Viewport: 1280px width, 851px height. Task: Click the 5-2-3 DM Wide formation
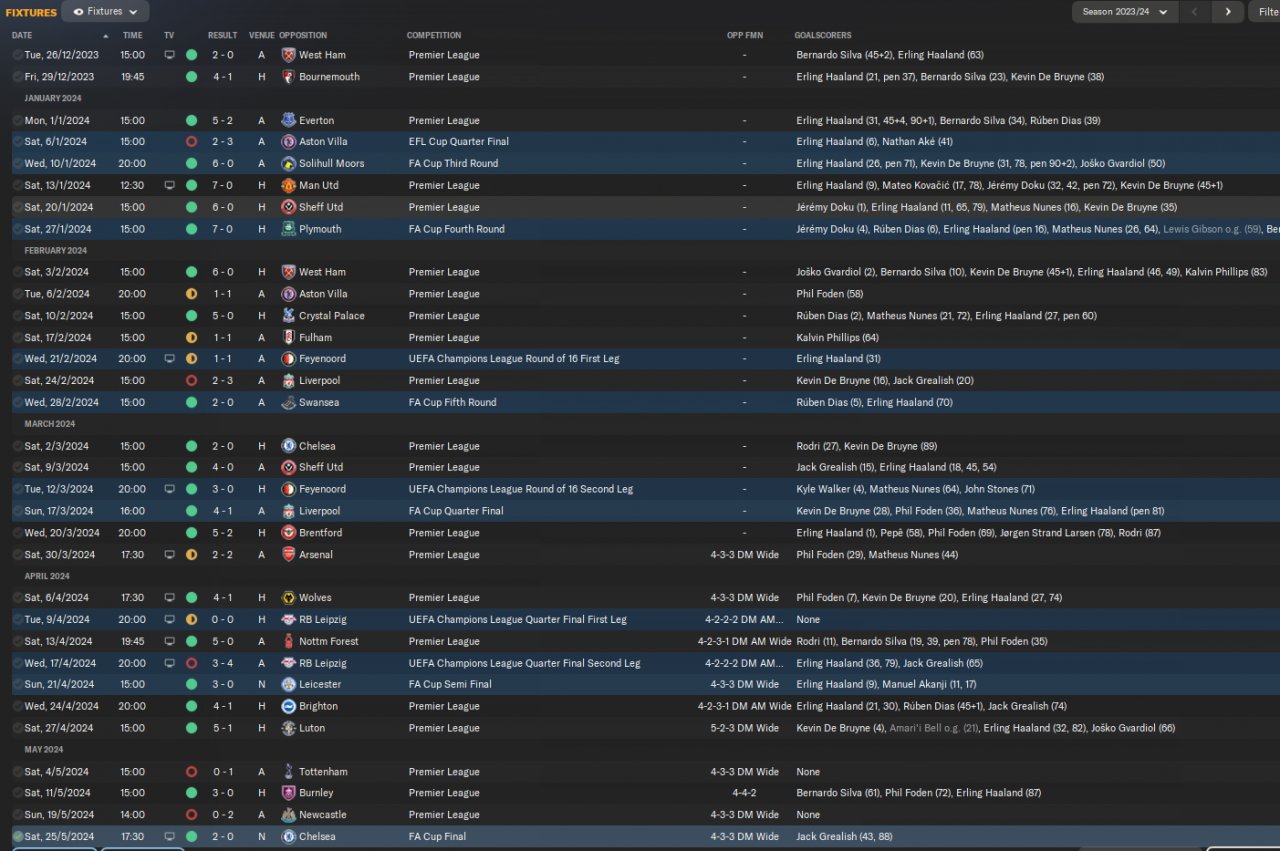pos(744,728)
